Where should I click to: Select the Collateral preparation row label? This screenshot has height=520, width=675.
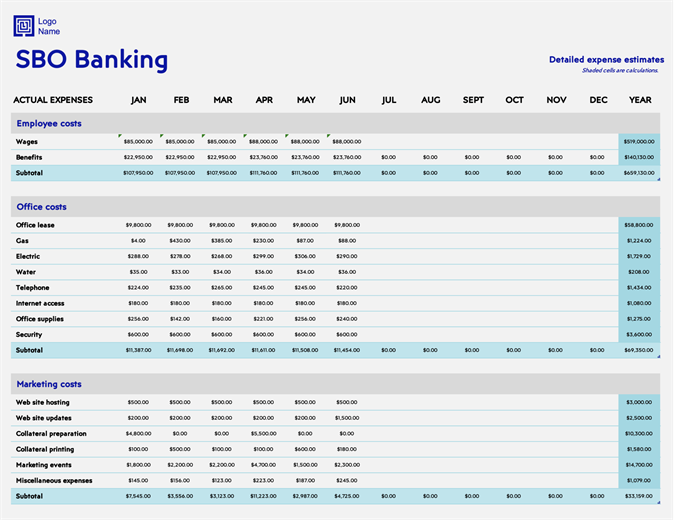51,434
